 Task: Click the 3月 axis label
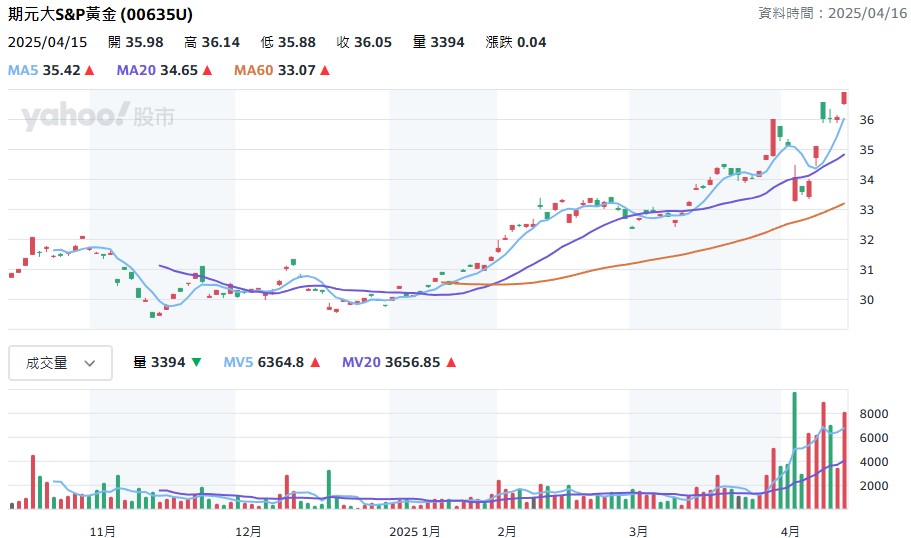639,532
